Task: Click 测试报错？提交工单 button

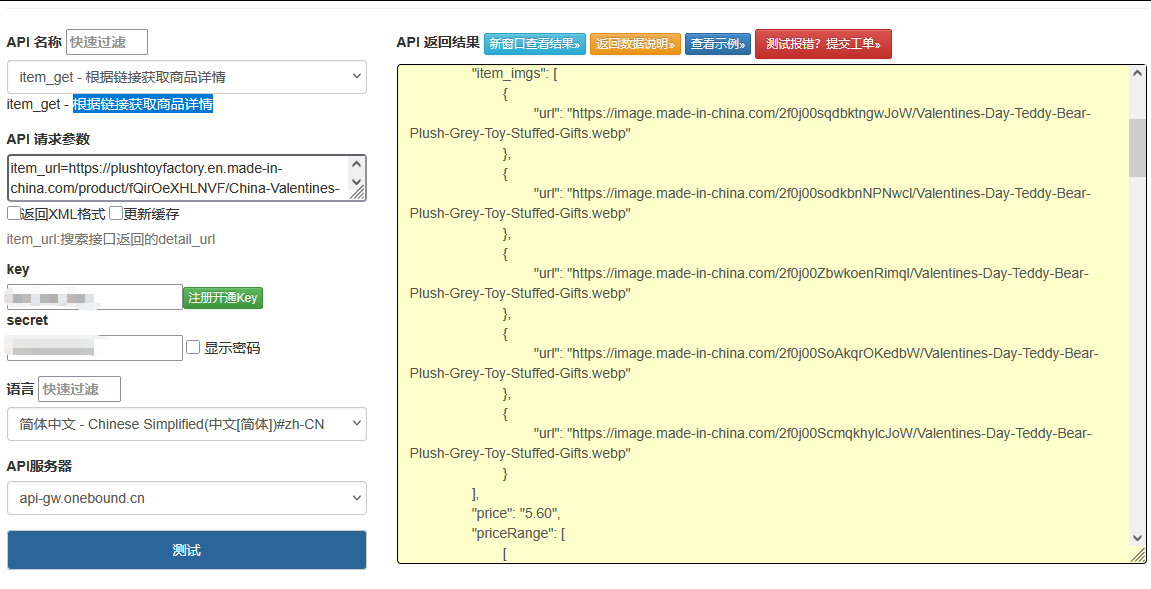Action: click(823, 44)
